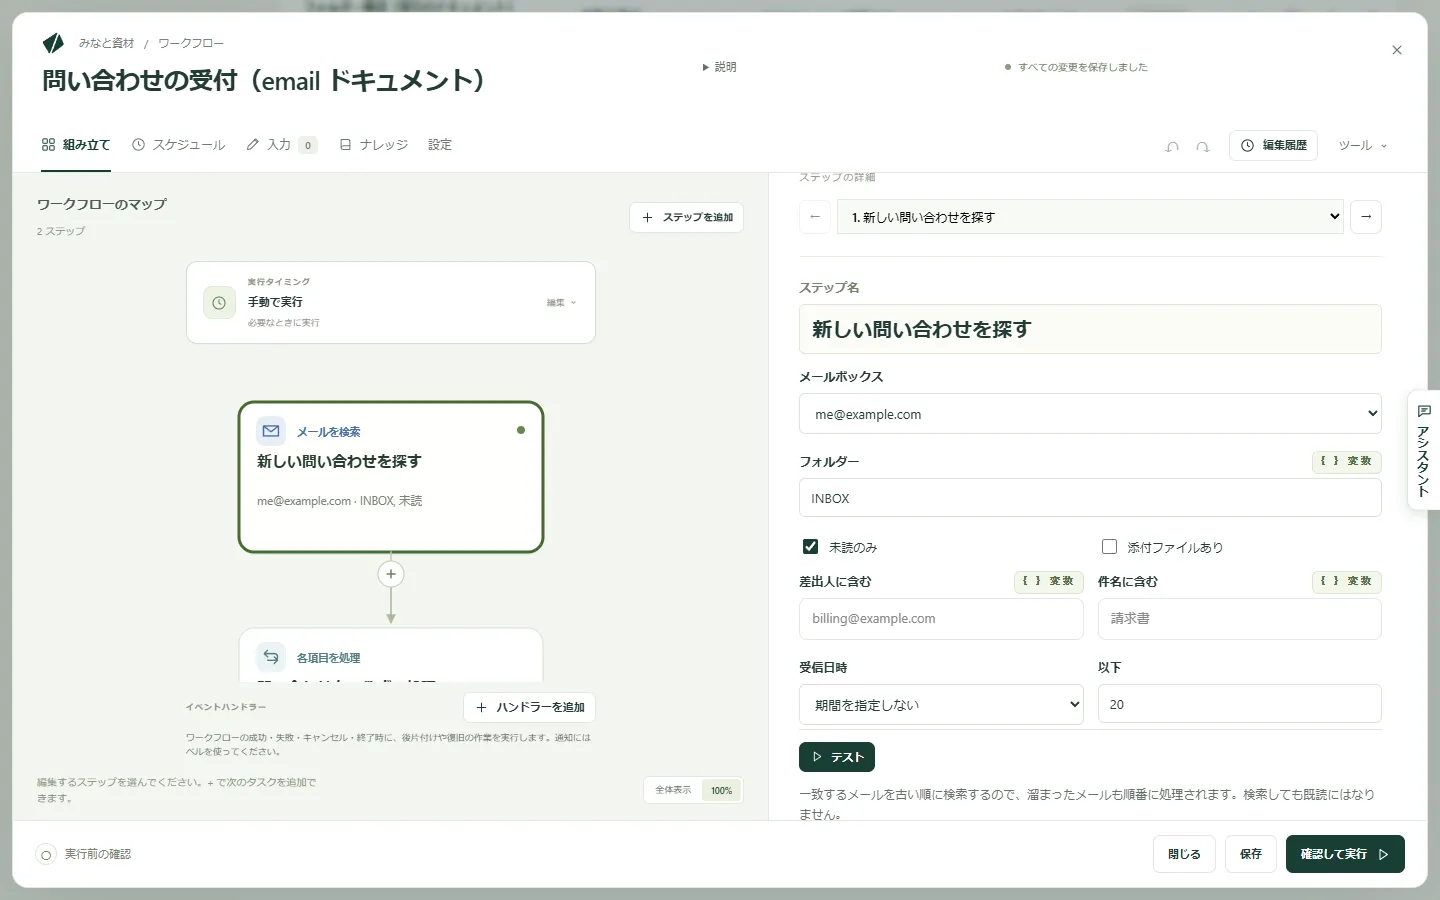Click the ステップ名 input field

[x=1090, y=329]
